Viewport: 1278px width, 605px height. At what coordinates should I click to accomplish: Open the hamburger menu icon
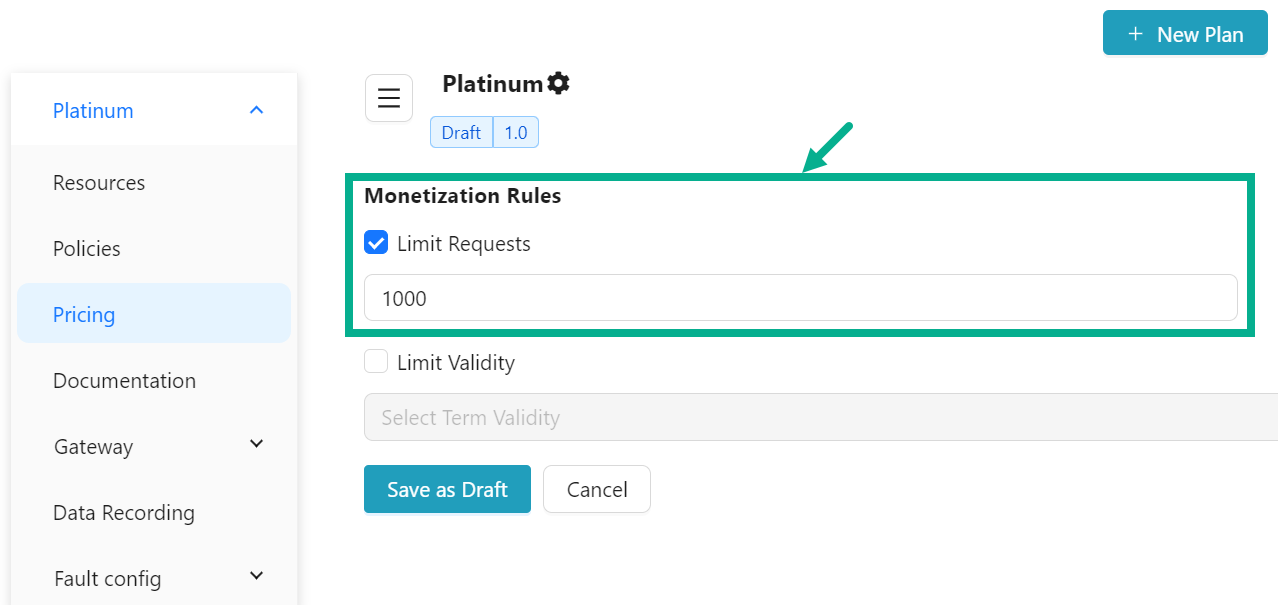click(x=389, y=98)
